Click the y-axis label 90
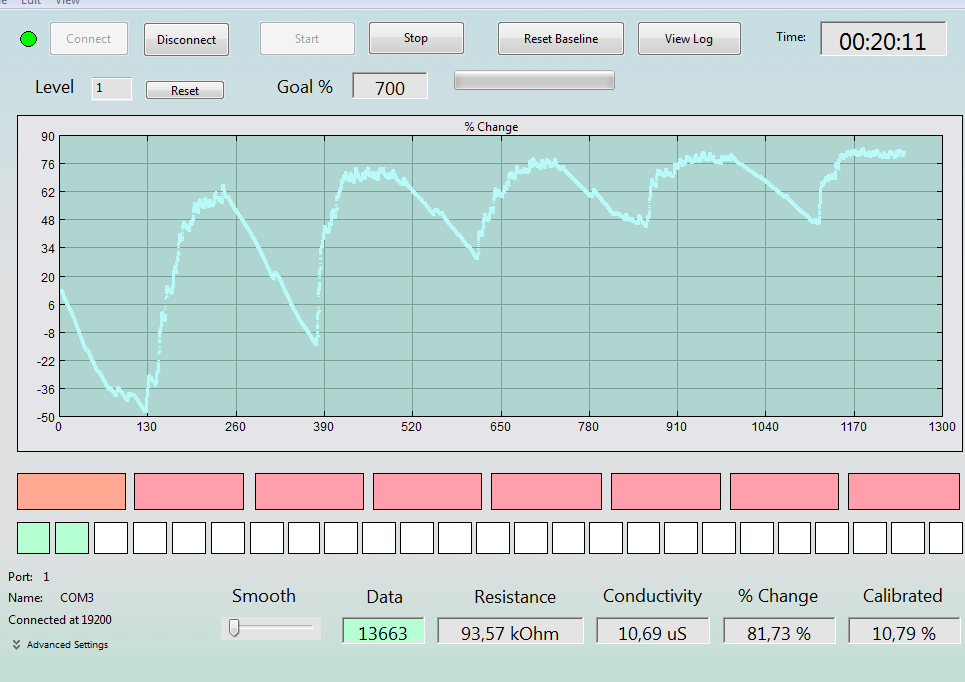 [x=48, y=137]
